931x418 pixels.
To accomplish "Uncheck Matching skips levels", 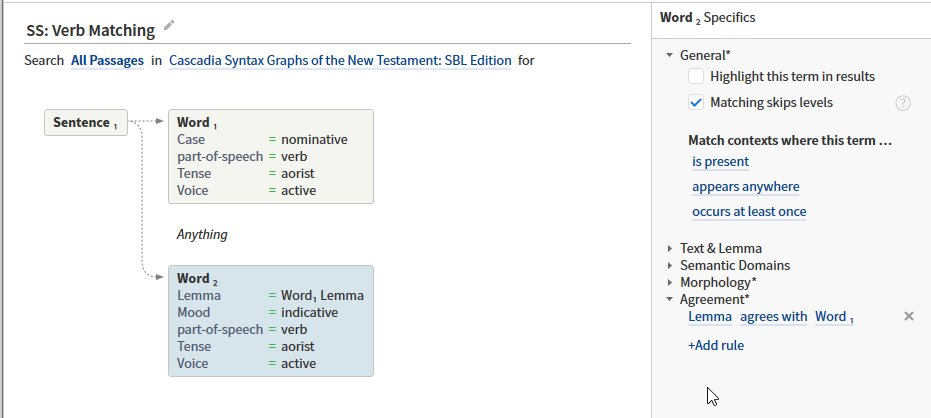I will coord(696,103).
